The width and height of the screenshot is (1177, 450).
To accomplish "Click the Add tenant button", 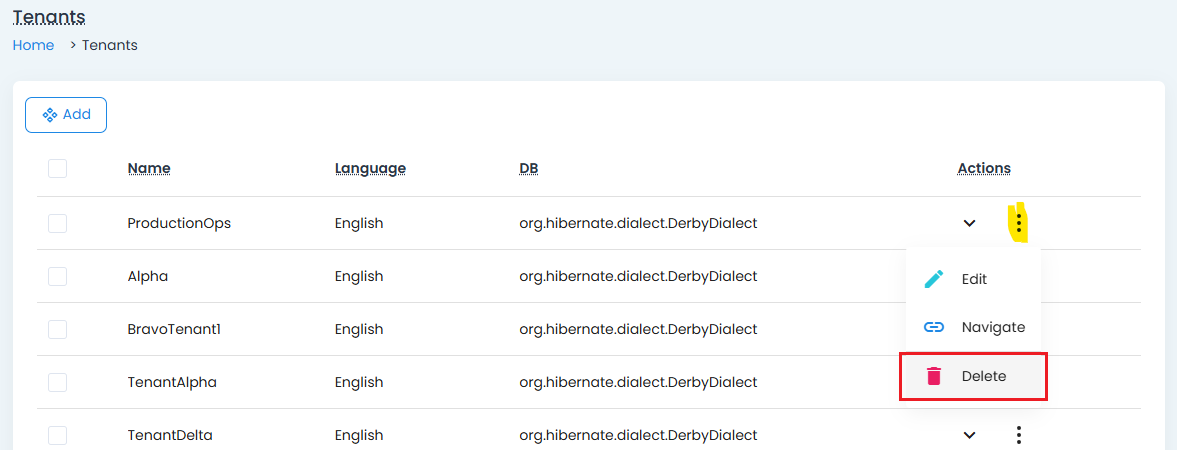I will click(x=66, y=115).
